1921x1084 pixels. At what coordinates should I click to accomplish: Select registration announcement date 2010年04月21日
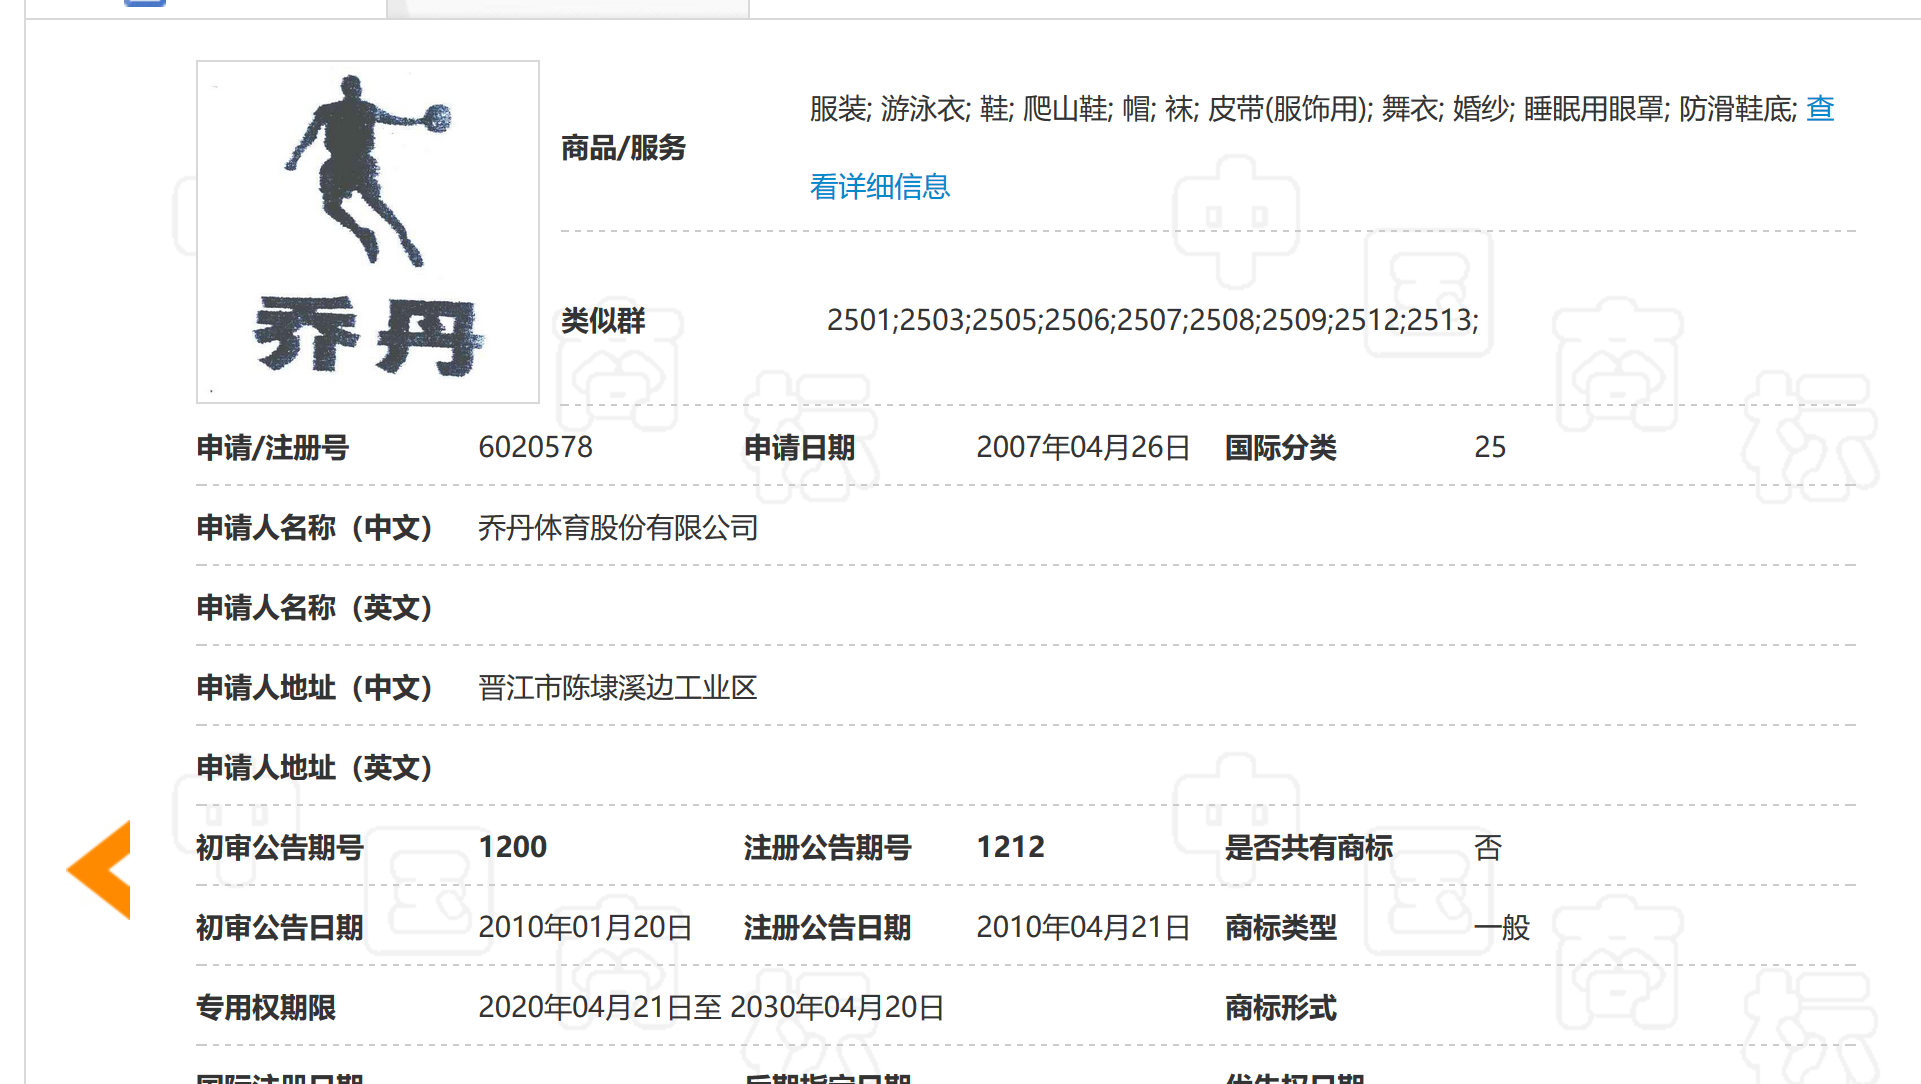[x=1083, y=927]
